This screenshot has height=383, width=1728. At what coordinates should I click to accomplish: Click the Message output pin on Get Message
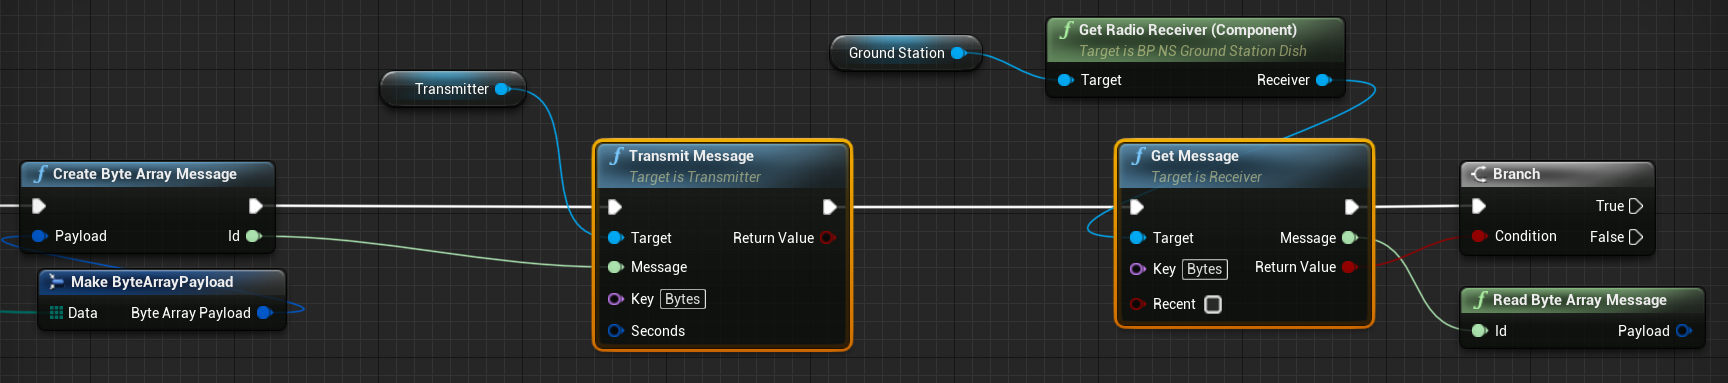pos(1349,238)
